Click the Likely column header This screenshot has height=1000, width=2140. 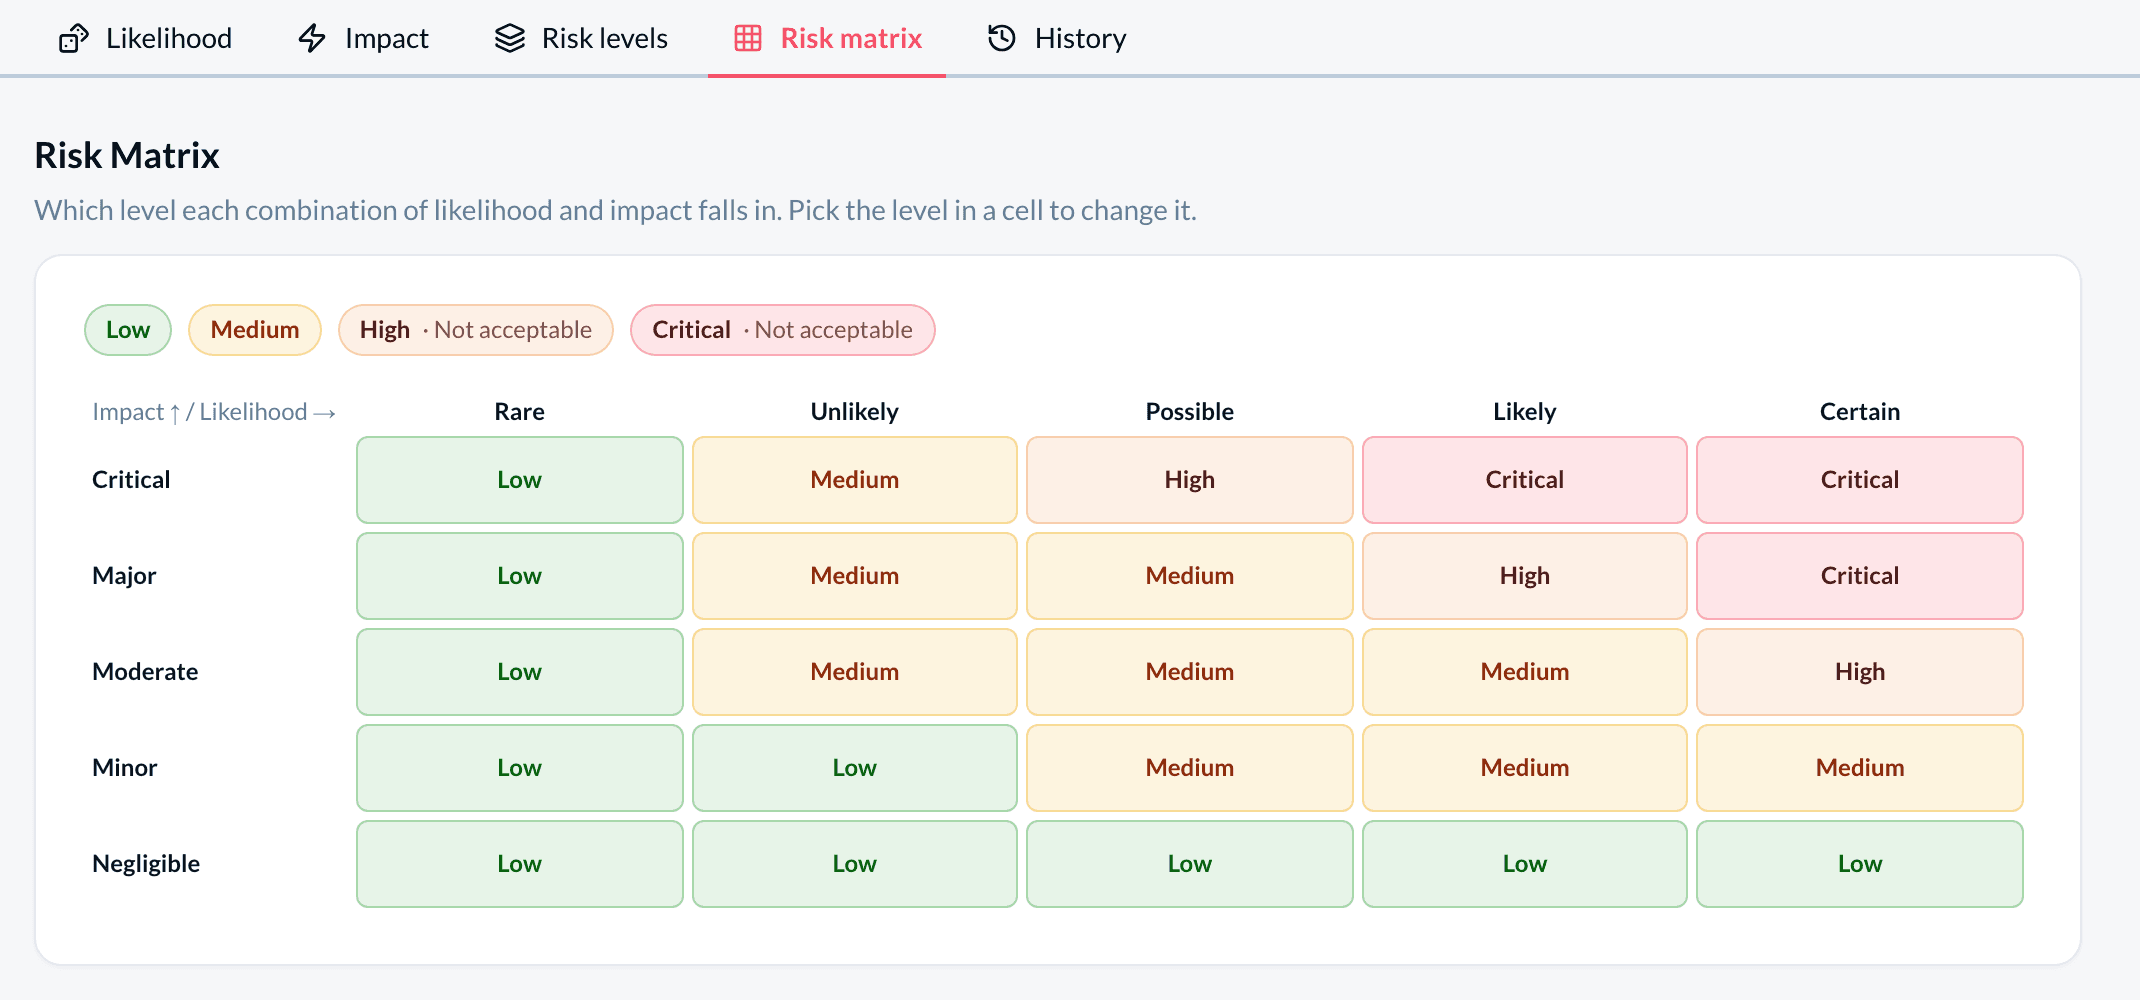click(x=1525, y=412)
